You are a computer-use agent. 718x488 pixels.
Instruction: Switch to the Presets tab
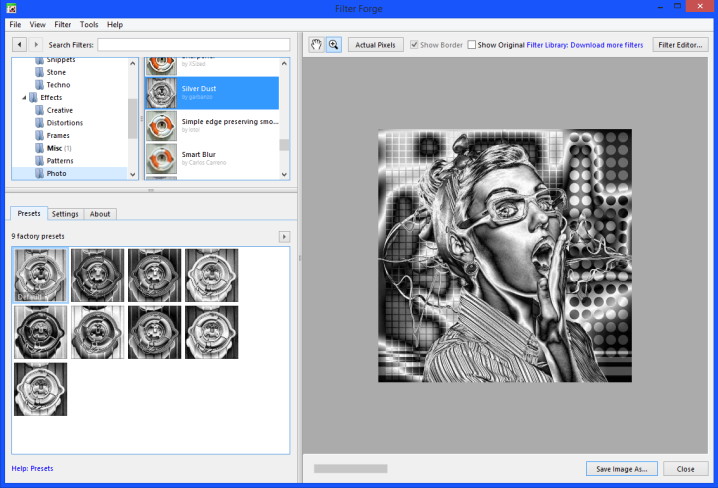pyautogui.click(x=29, y=213)
